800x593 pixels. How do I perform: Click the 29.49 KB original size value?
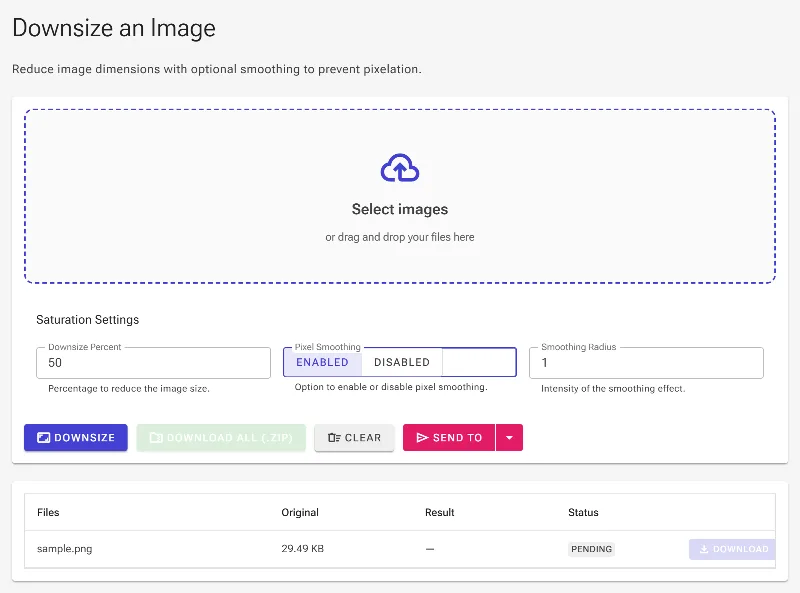(303, 549)
